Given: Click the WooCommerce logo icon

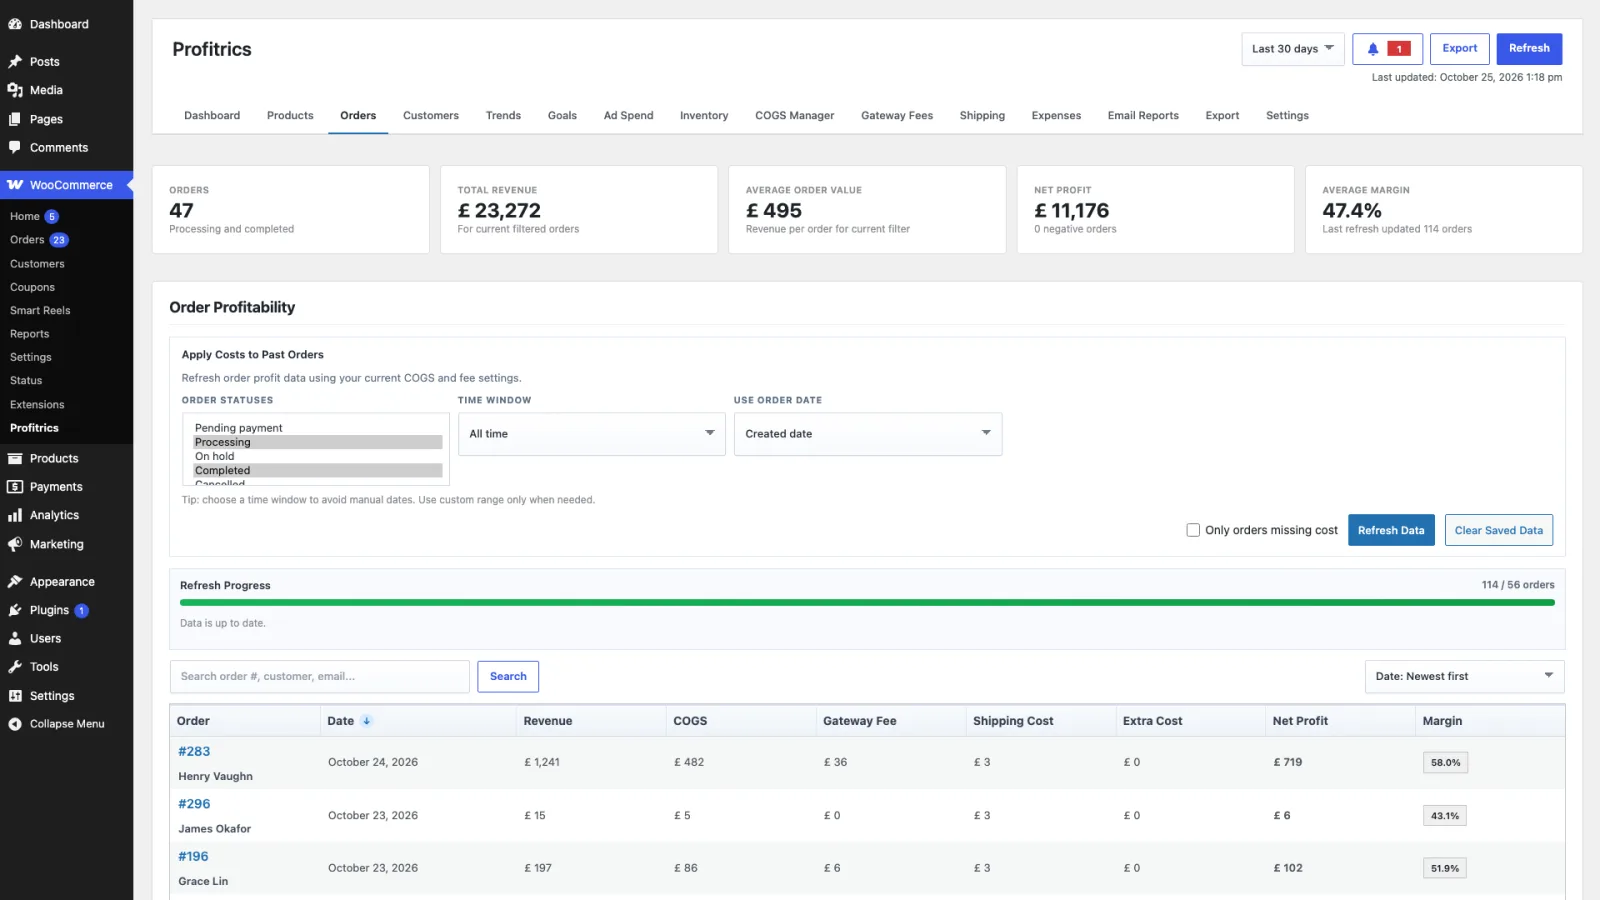Looking at the screenshot, I should click(15, 185).
